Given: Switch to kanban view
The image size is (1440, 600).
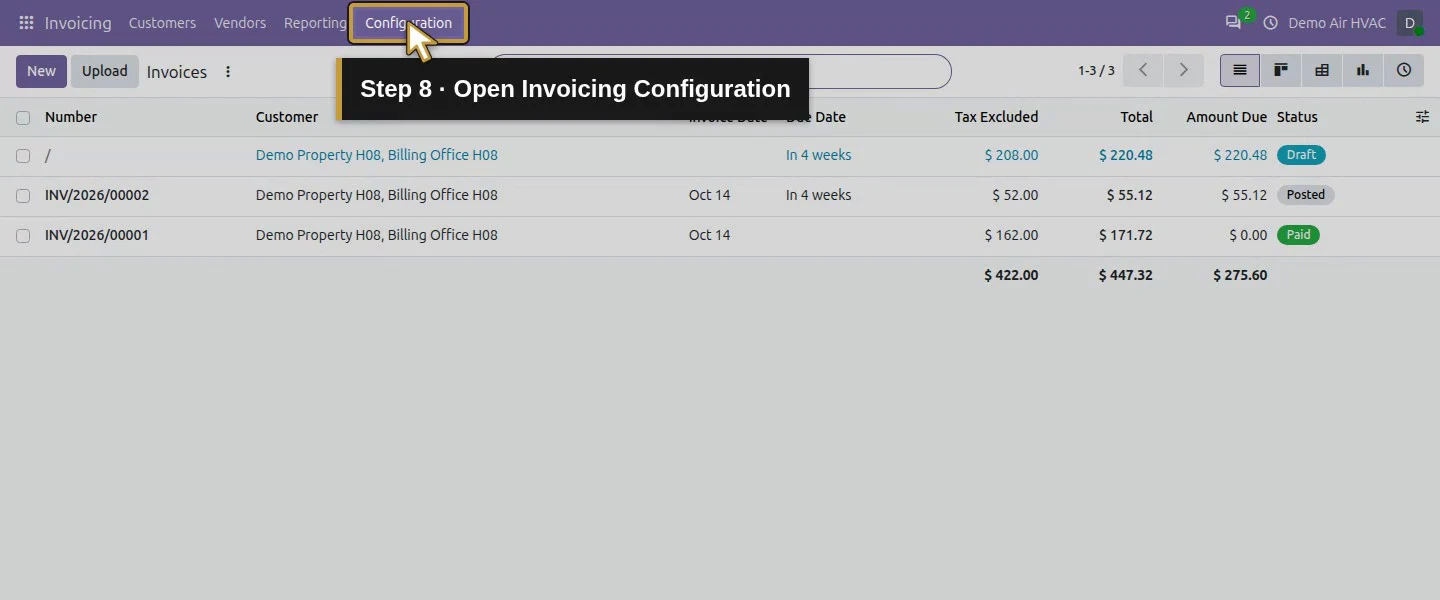Looking at the screenshot, I should coord(1281,70).
